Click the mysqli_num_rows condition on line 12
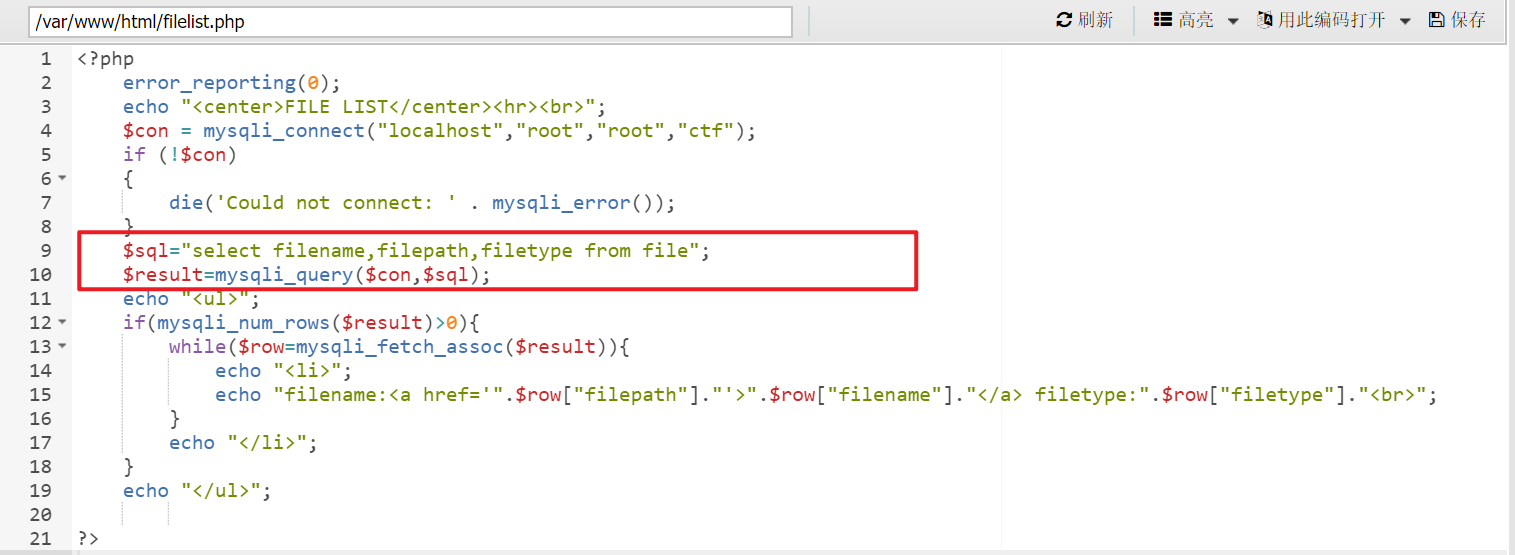This screenshot has height=555, width=1515. (x=303, y=323)
